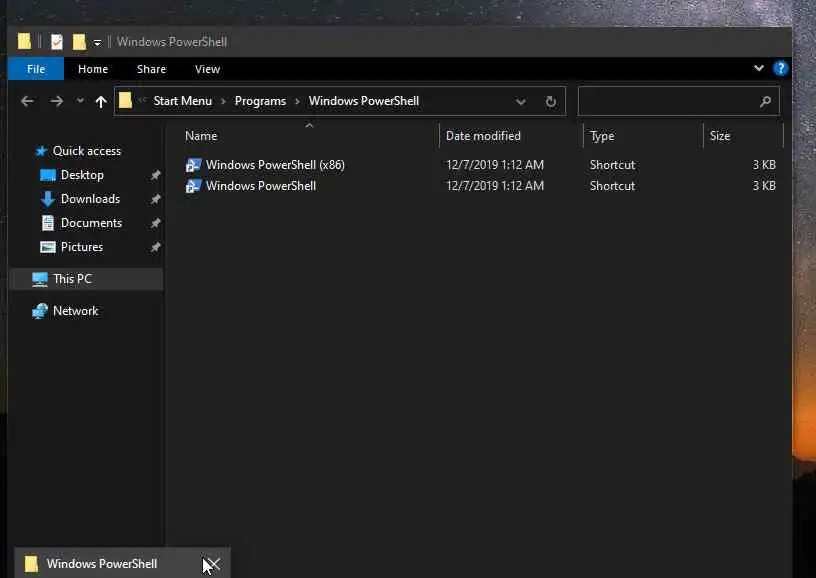Open Pictures in the navigation pane
Image resolution: width=816 pixels, height=578 pixels.
click(82, 247)
